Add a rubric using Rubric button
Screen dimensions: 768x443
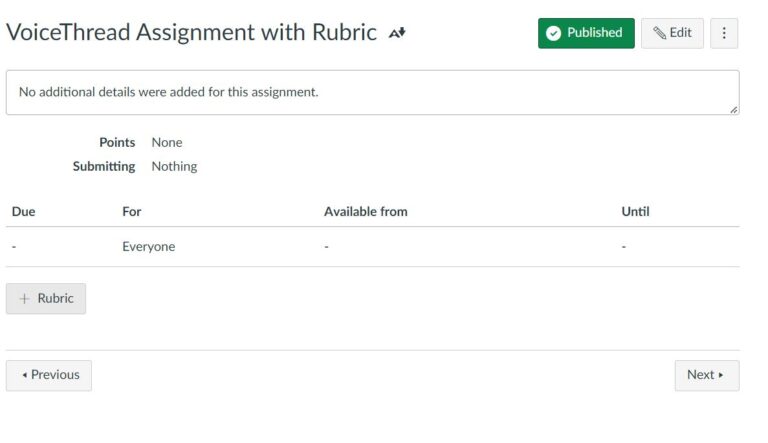46,299
